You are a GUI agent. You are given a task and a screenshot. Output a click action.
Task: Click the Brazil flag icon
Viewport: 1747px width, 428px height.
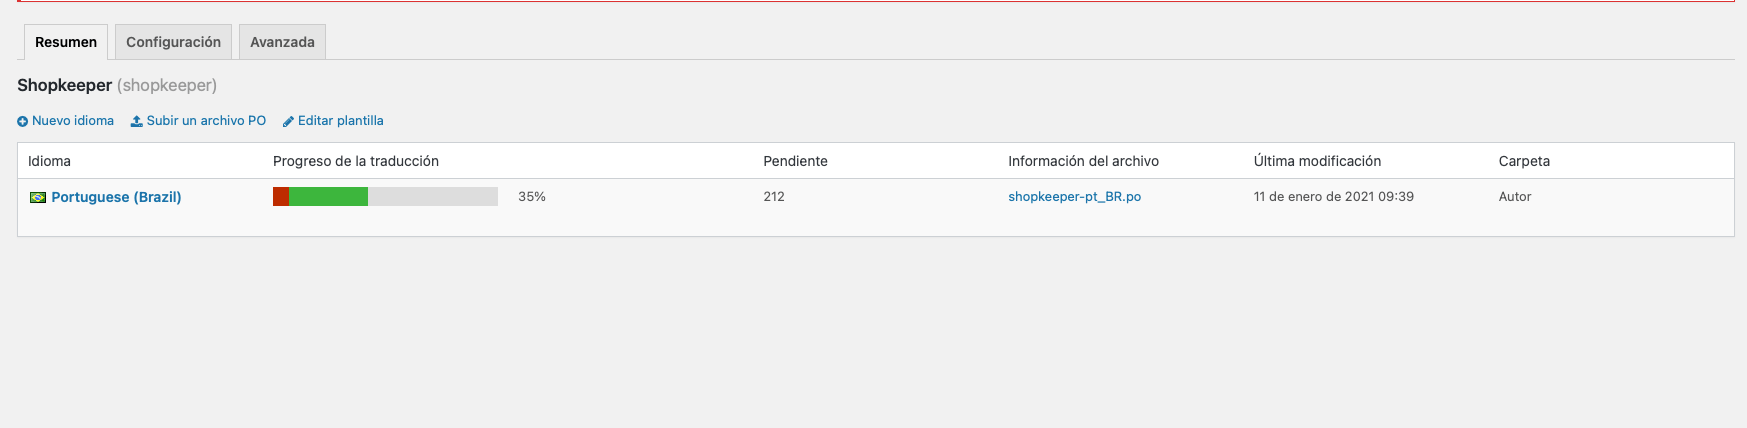tap(38, 197)
